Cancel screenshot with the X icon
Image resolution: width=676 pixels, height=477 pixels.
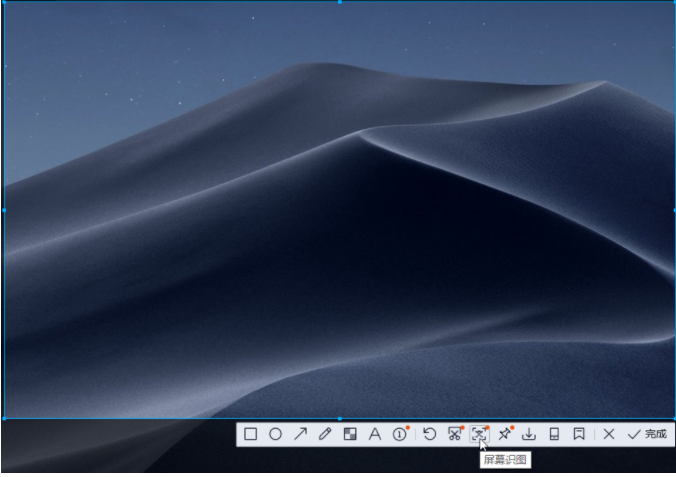(x=609, y=434)
